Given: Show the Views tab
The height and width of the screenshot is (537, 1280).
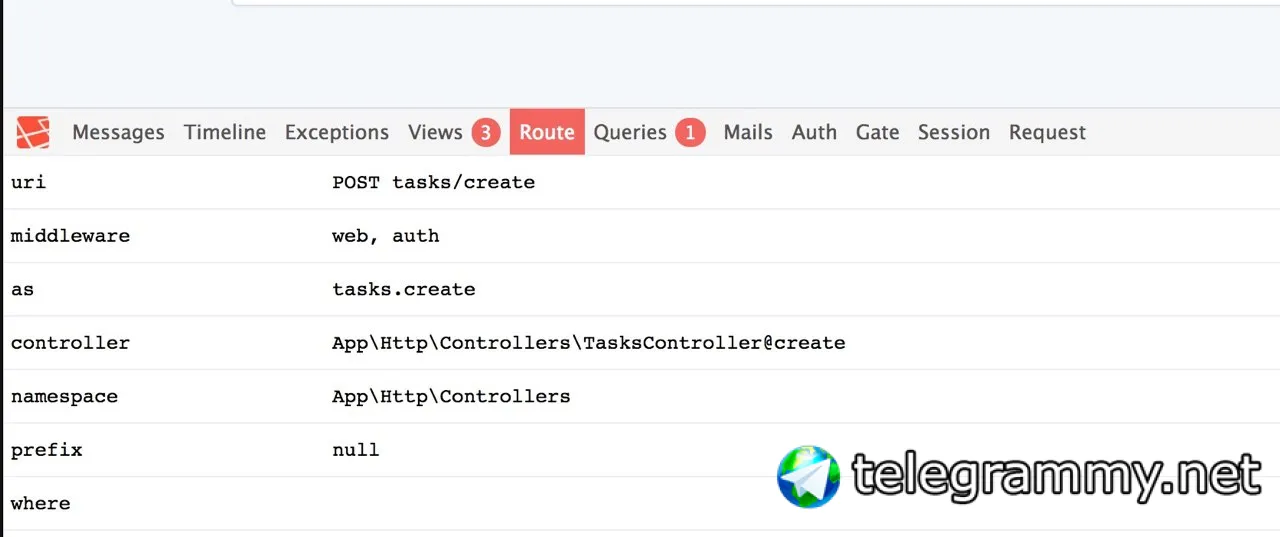Looking at the screenshot, I should [x=454, y=132].
